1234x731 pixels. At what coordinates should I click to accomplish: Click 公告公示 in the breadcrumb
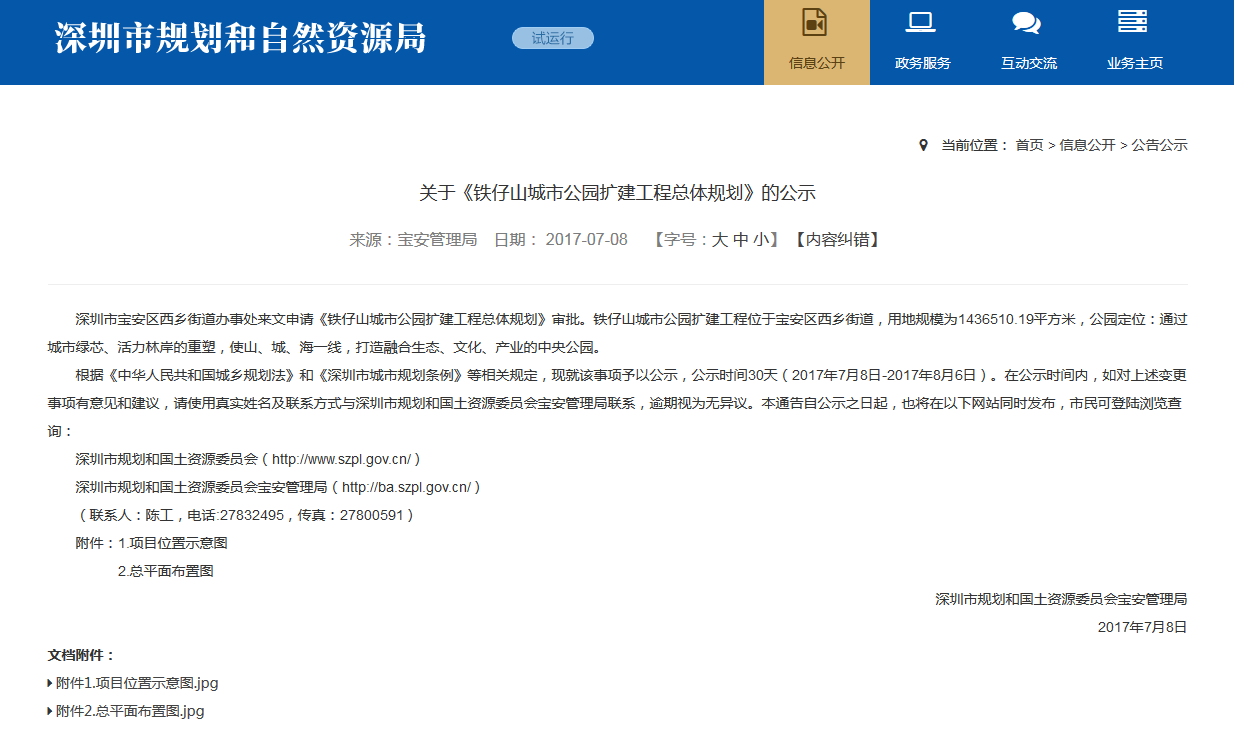(x=1159, y=145)
